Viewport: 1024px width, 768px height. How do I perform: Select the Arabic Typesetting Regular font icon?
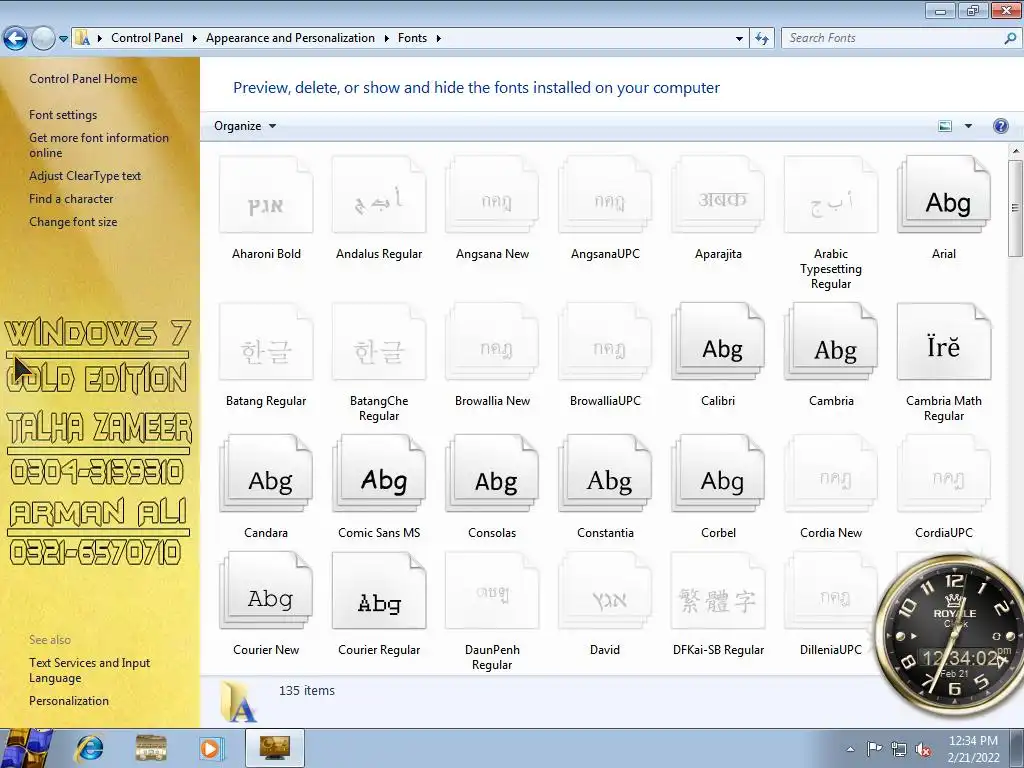pos(831,195)
